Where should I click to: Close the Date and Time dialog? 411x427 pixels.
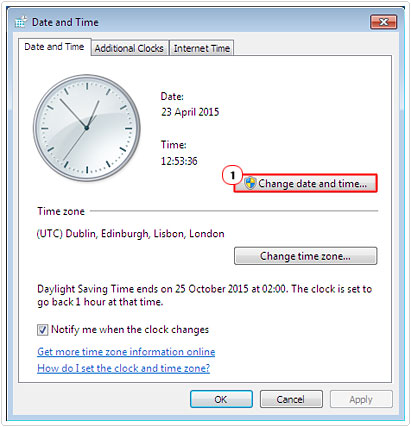(383, 22)
